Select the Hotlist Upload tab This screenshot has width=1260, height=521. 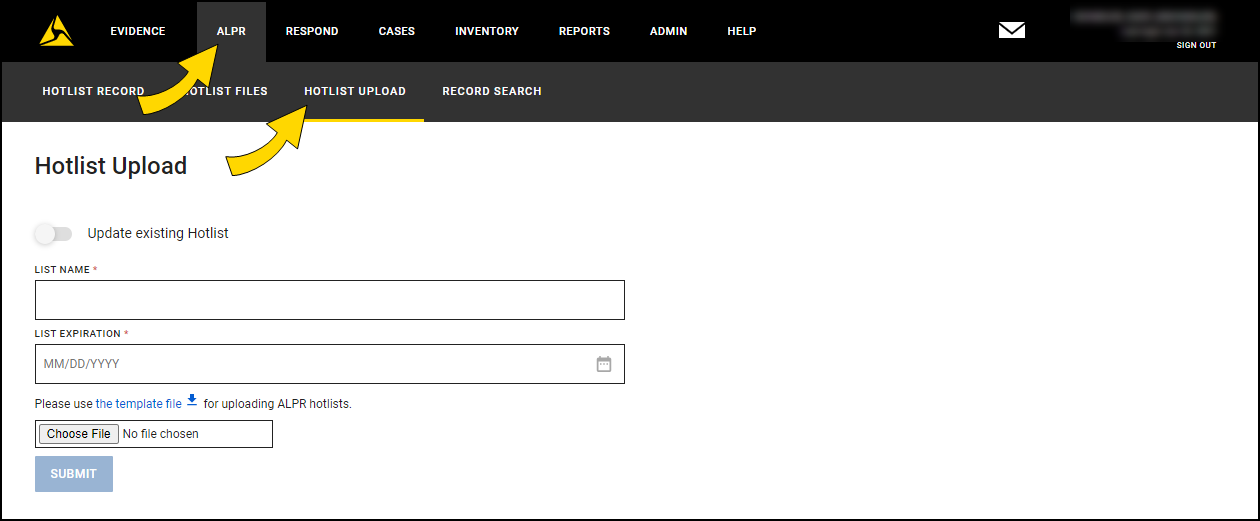click(355, 91)
